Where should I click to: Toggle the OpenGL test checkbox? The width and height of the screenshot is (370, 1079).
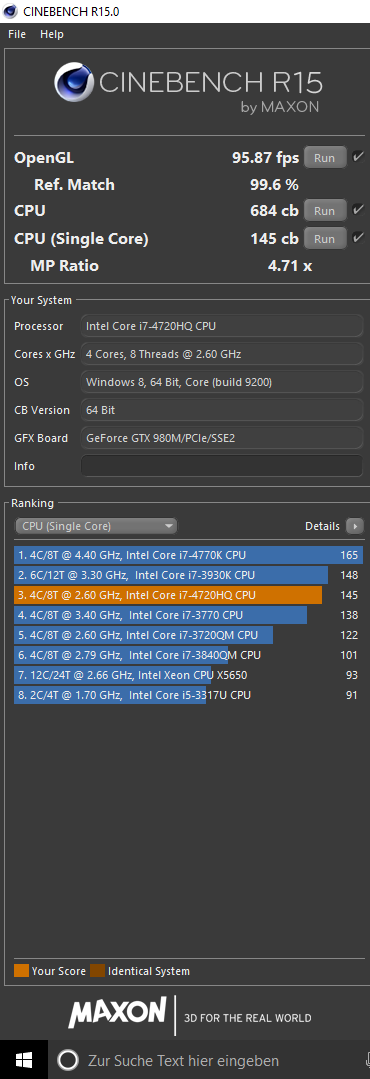tap(358, 157)
